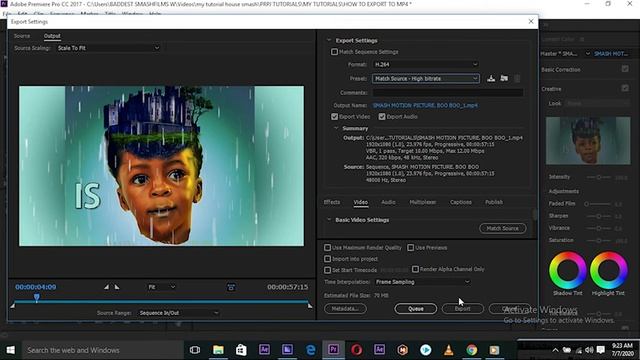
Task: Open Google Chrome from taskbar
Action: pyautogui.click(x=471, y=350)
